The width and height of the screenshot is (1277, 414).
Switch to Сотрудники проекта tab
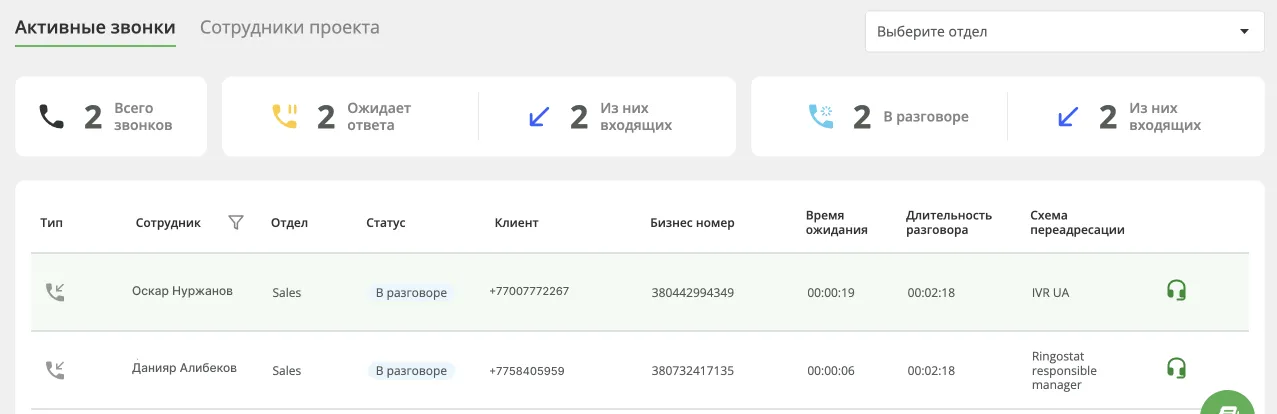[x=289, y=27]
